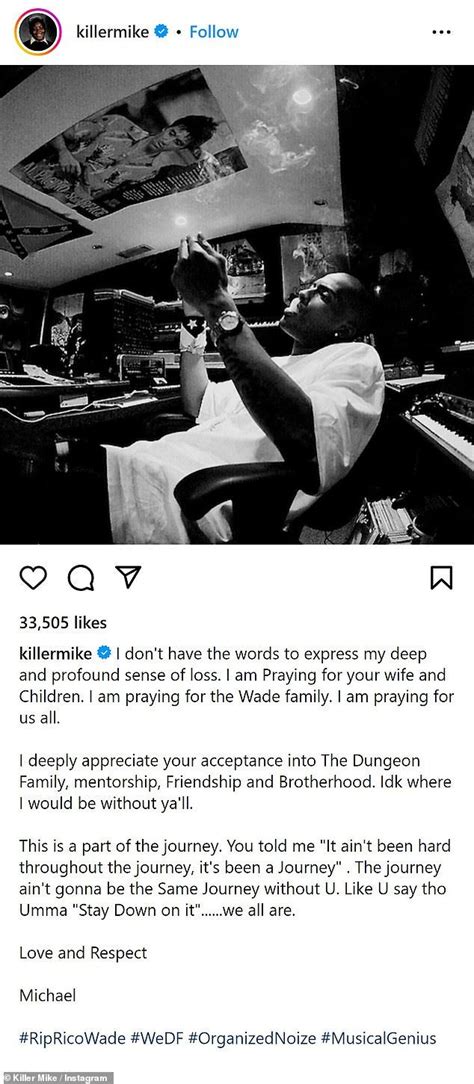Open killermike's profile picture story ring
Image resolution: width=474 pixels, height=1084 pixels.
(38, 32)
